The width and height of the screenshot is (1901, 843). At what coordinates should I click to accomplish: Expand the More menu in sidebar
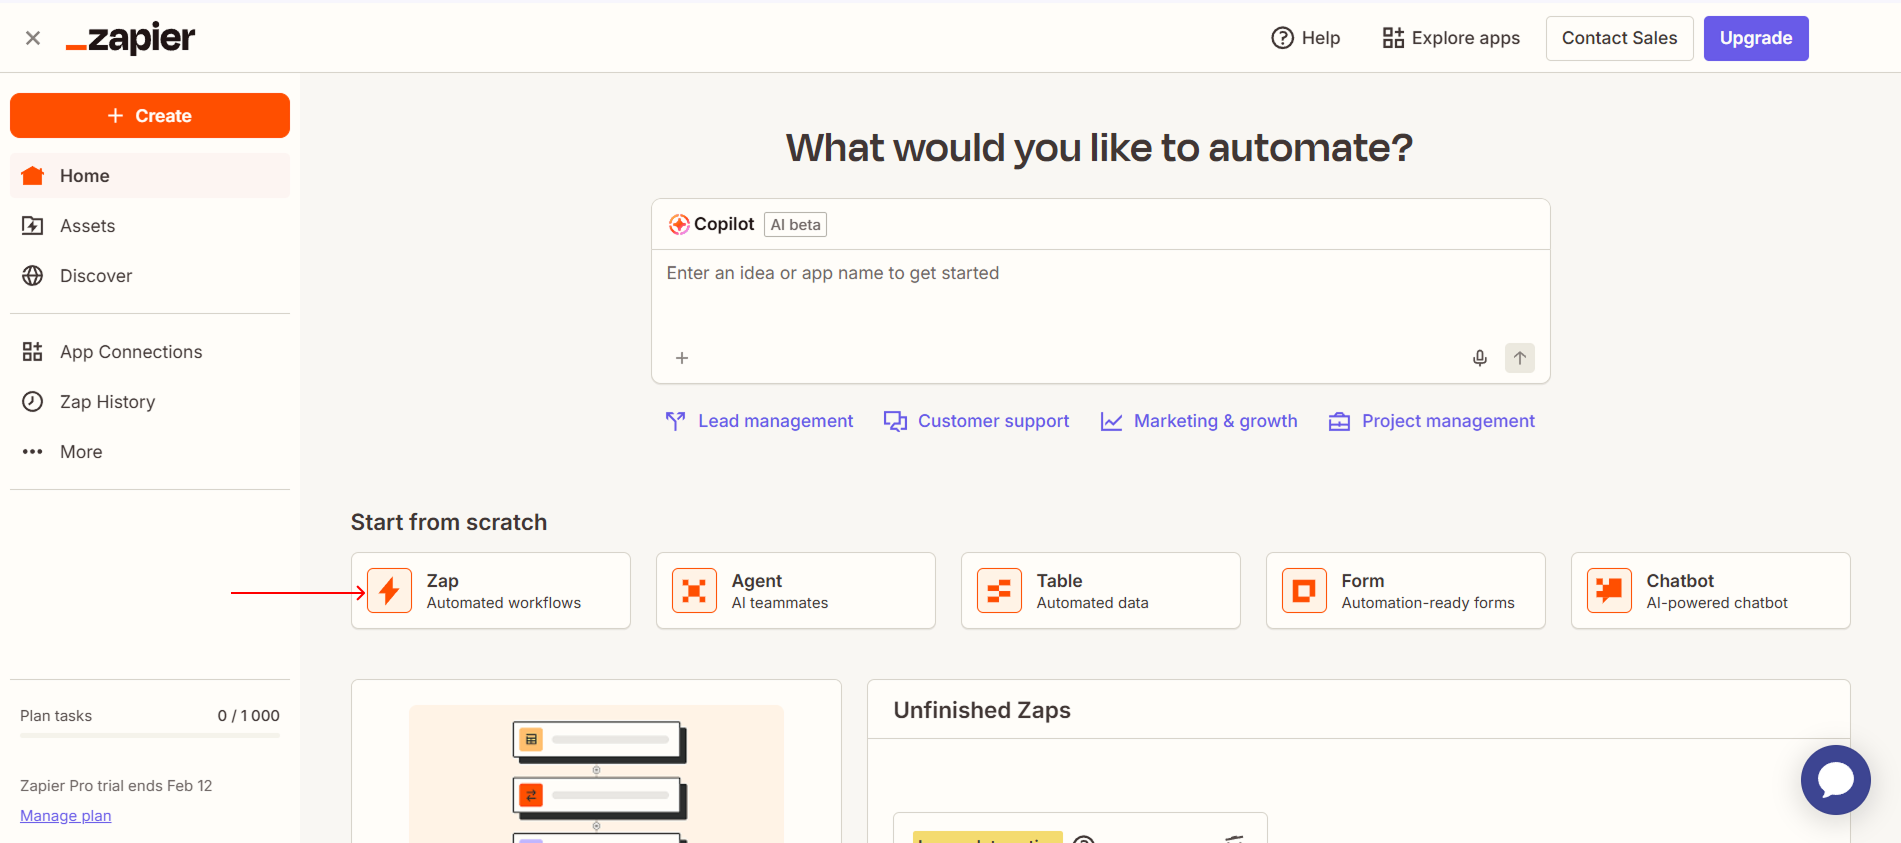(80, 452)
